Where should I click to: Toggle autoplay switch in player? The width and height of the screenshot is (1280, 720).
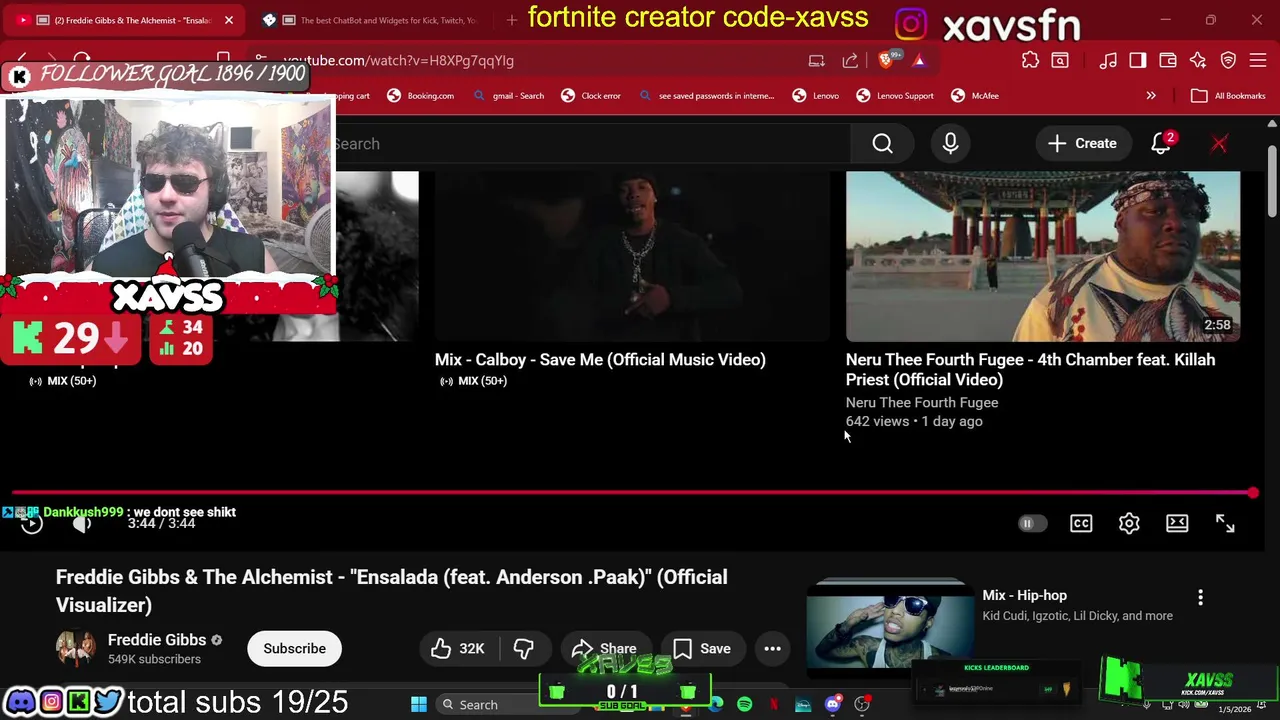1031,523
